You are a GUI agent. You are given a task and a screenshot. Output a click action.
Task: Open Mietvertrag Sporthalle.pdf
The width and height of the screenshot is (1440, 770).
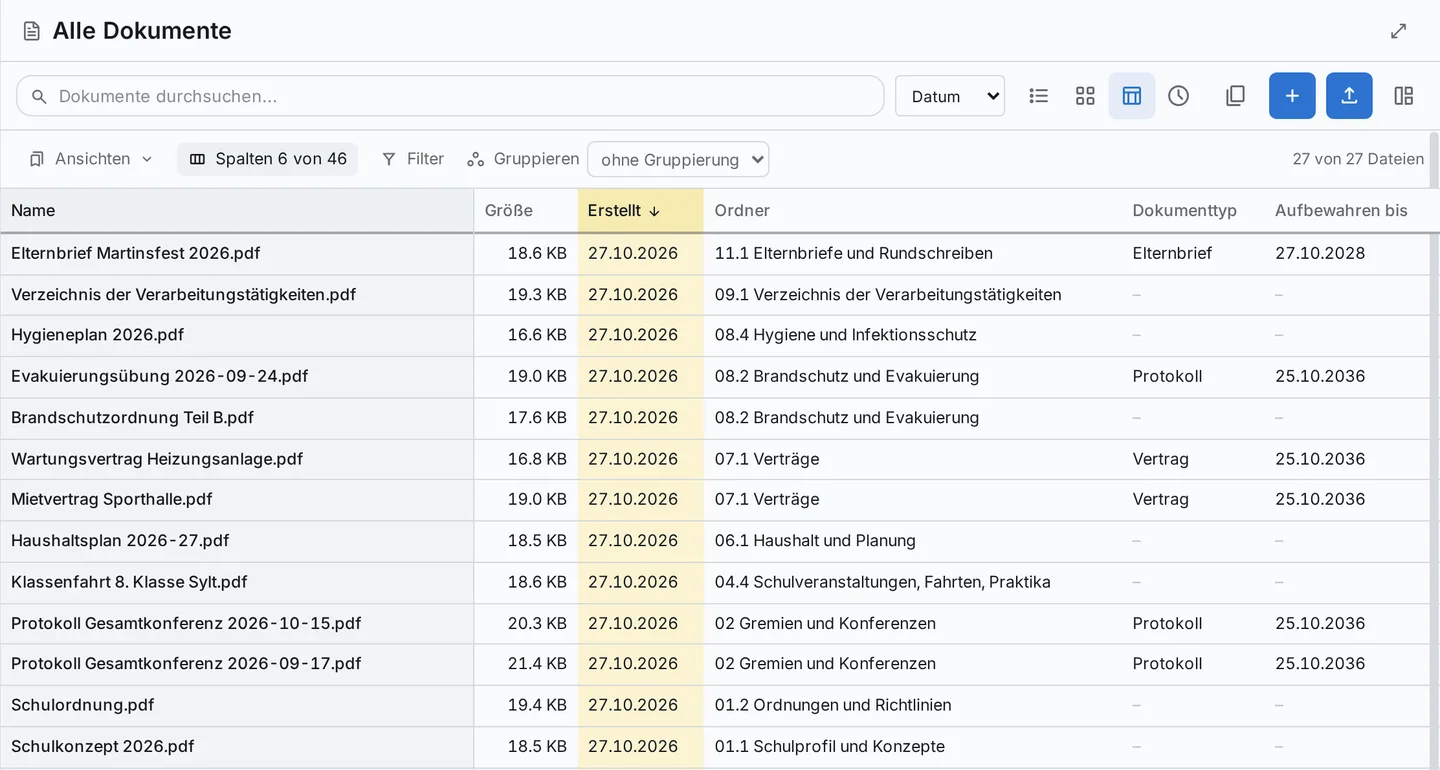(x=111, y=499)
